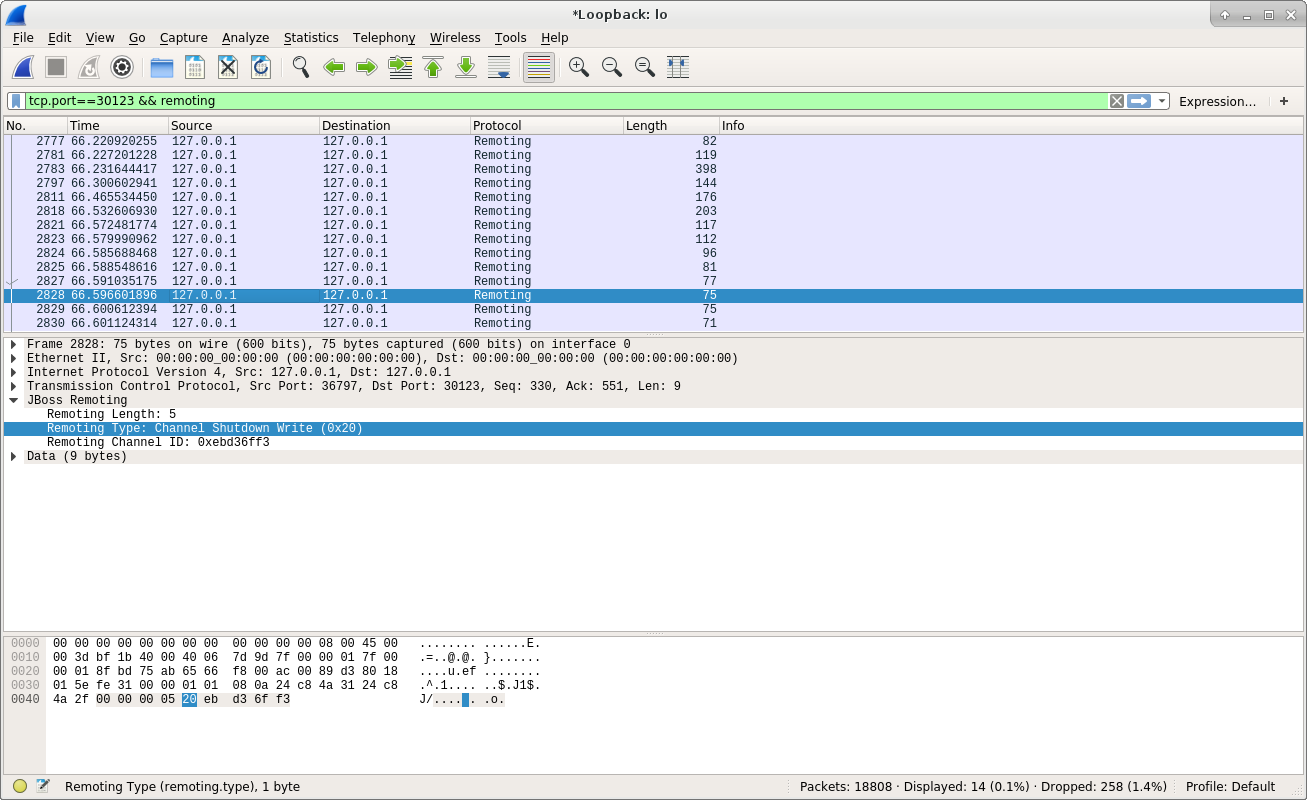Viewport: 1307px width, 800px height.
Task: Go to a specified packet
Action: coord(400,67)
